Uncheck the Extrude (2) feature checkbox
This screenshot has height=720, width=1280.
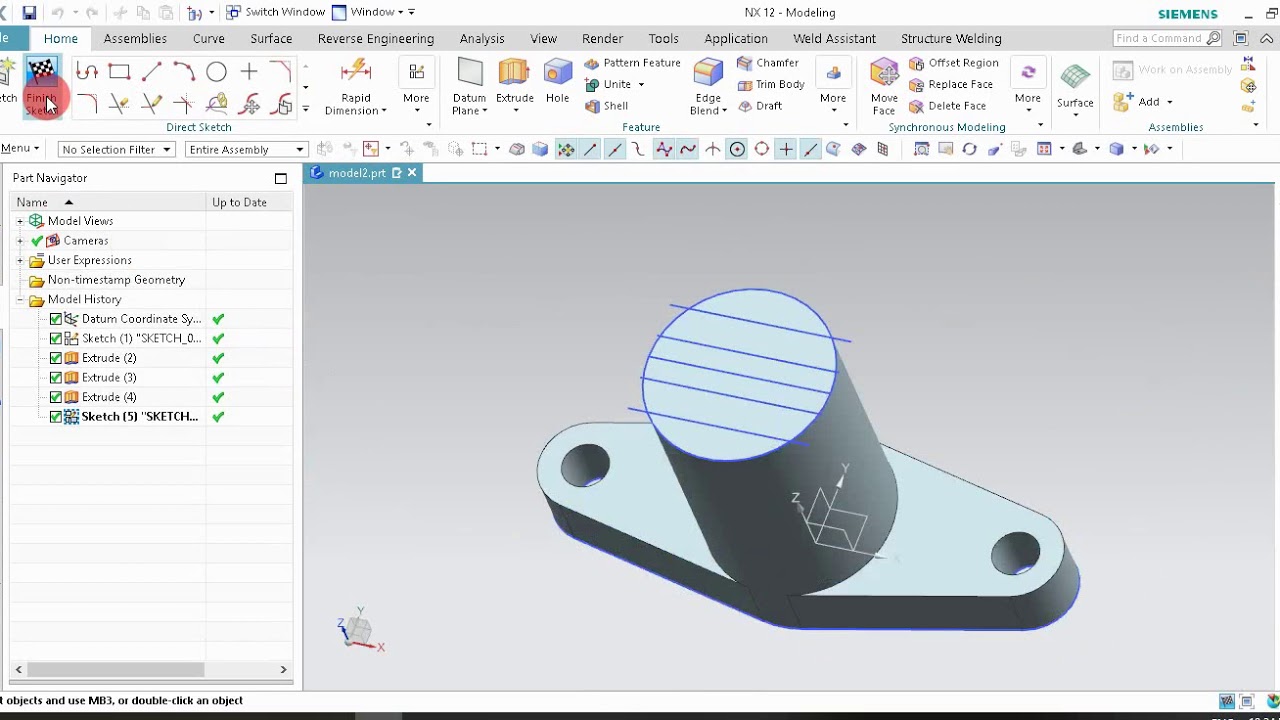click(x=56, y=358)
